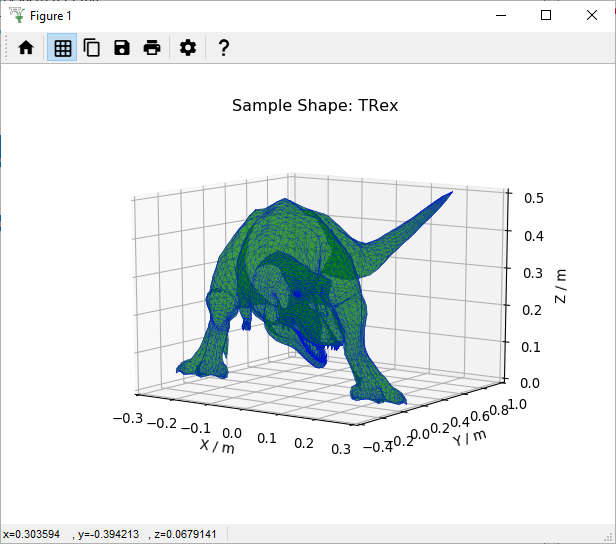Click the 'Z / m' axis label
616x544 pixels.
coord(561,286)
